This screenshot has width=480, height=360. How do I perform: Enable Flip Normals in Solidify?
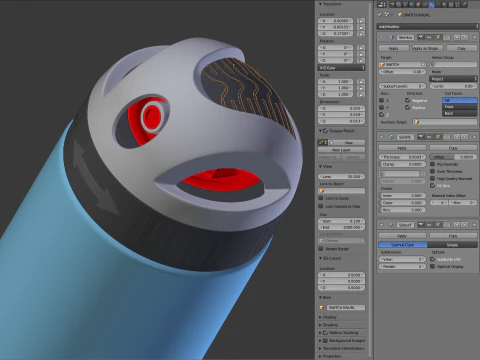pyautogui.click(x=433, y=164)
